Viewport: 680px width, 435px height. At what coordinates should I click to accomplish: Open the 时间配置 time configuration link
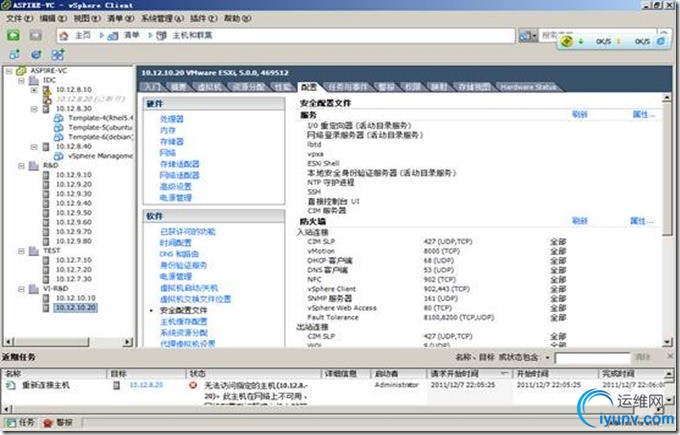176,243
